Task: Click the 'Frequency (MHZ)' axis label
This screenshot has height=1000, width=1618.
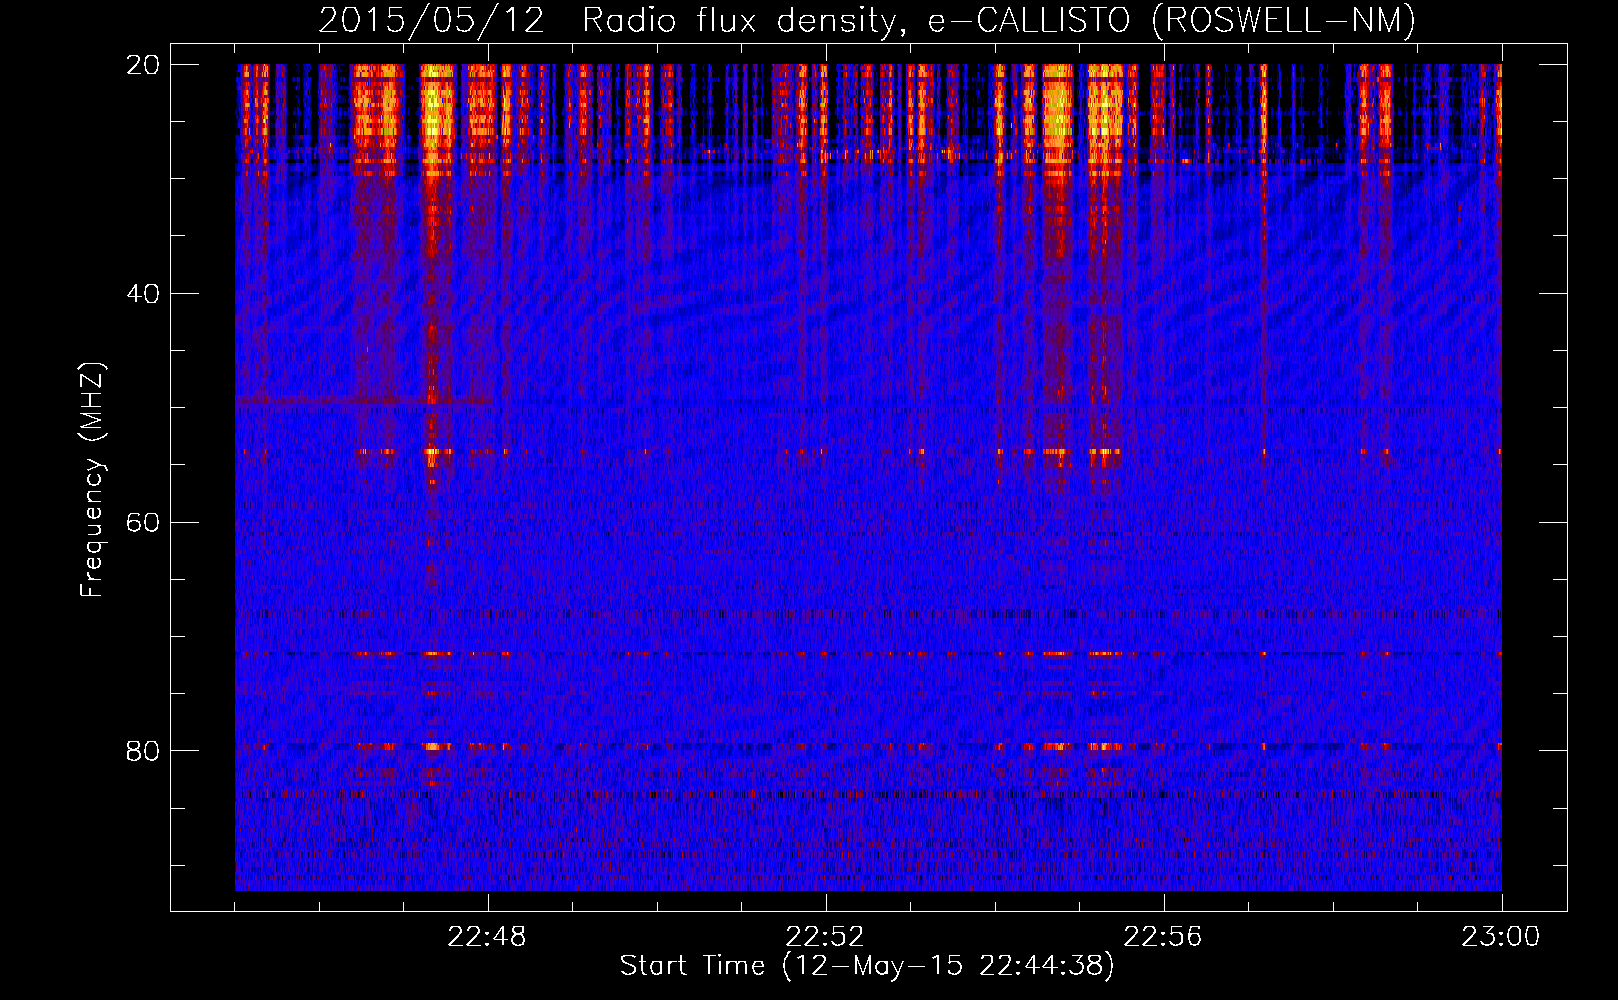Action: (92, 481)
